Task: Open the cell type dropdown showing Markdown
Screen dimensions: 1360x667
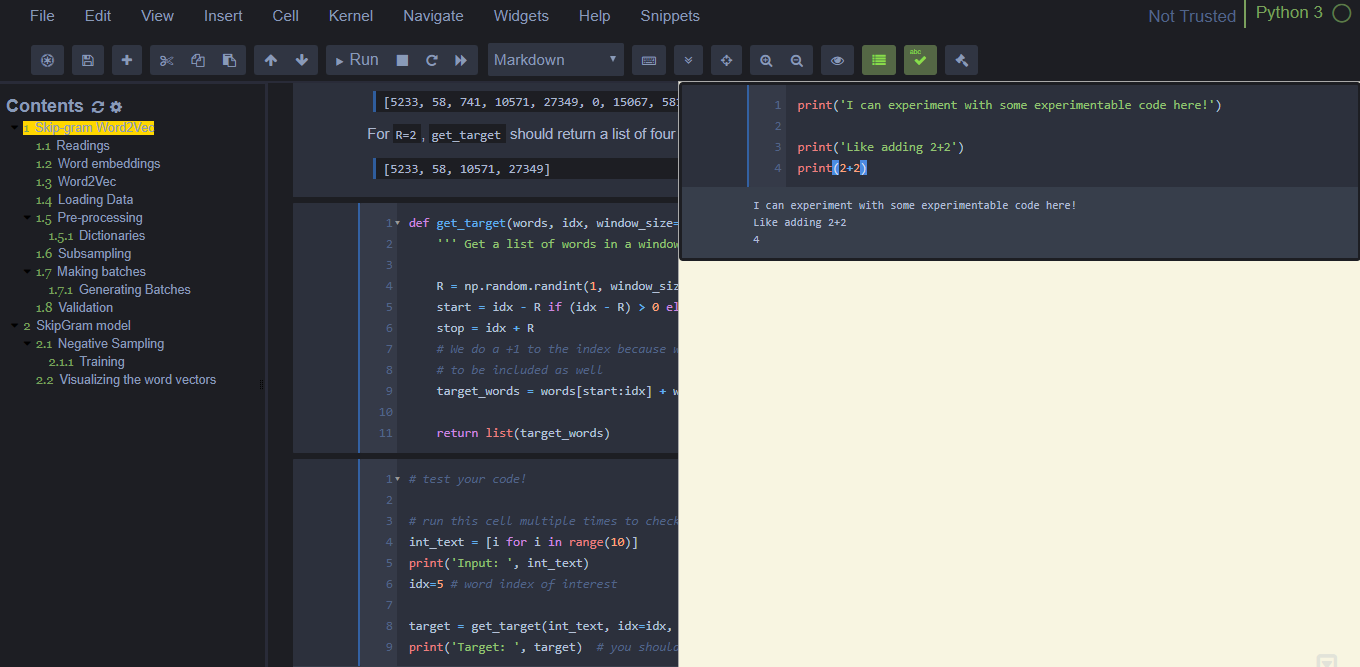Action: pos(555,60)
